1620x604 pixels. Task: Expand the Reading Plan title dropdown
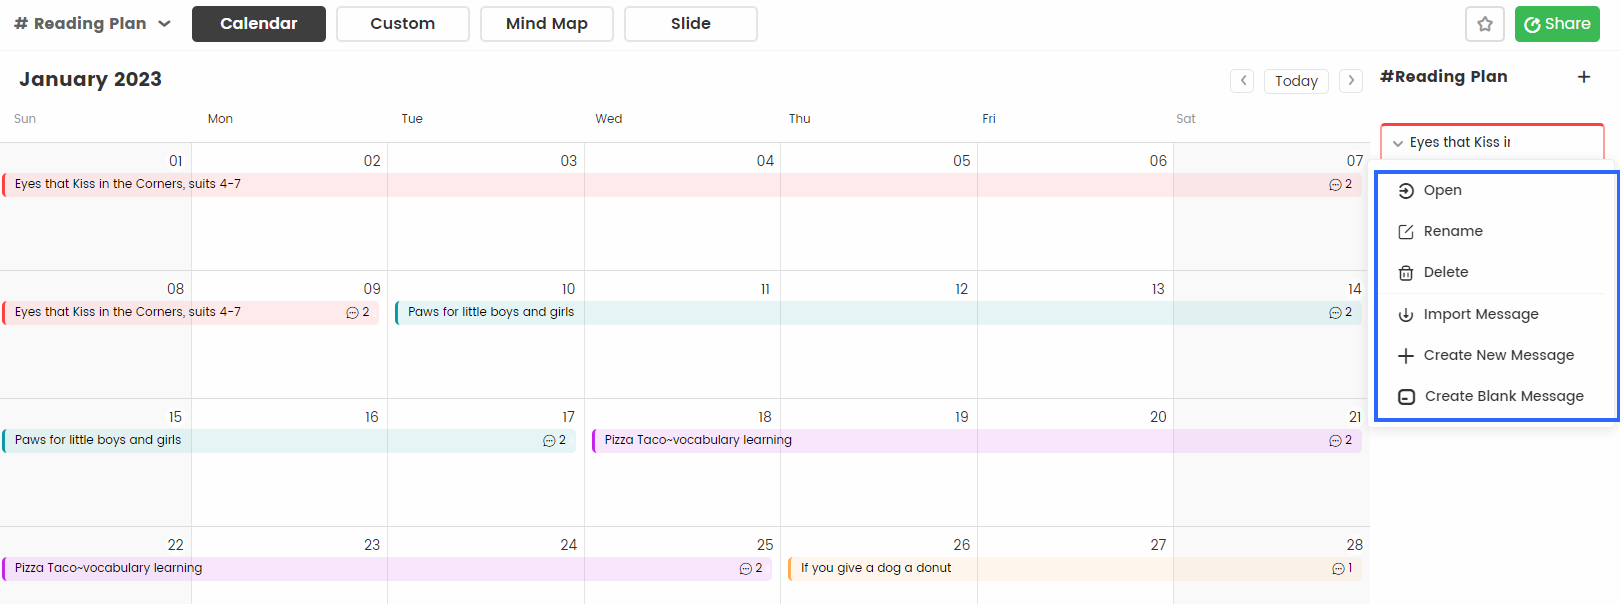[x=164, y=24]
